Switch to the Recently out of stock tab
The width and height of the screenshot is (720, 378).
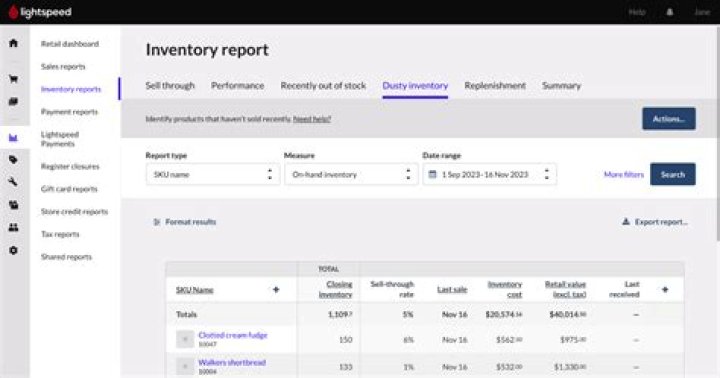[323, 86]
